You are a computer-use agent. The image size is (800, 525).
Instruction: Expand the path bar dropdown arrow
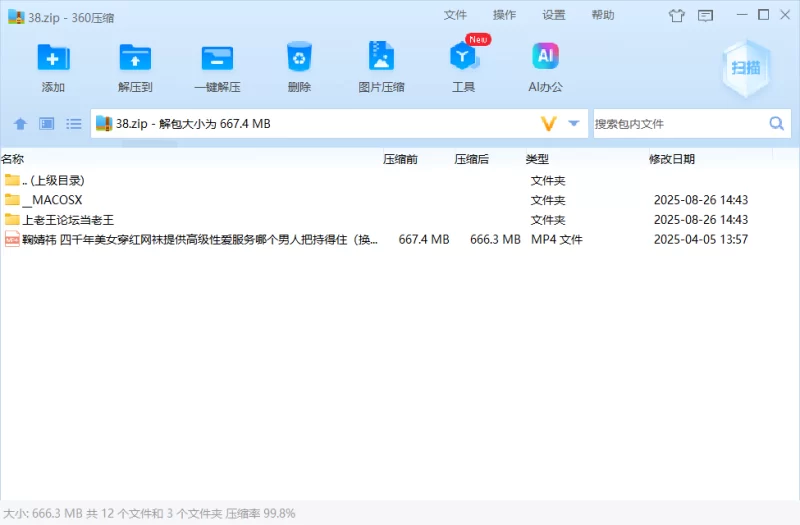(574, 123)
